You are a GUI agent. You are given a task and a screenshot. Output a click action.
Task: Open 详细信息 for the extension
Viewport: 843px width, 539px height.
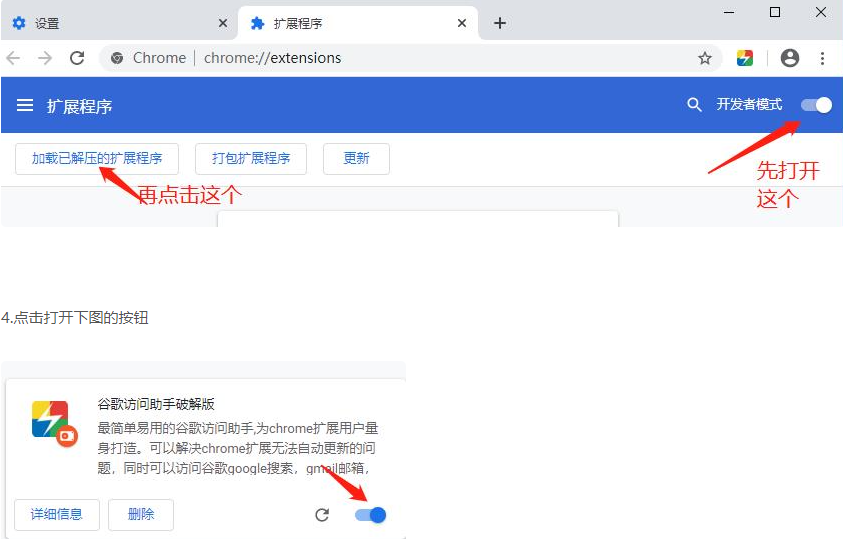click(x=56, y=515)
